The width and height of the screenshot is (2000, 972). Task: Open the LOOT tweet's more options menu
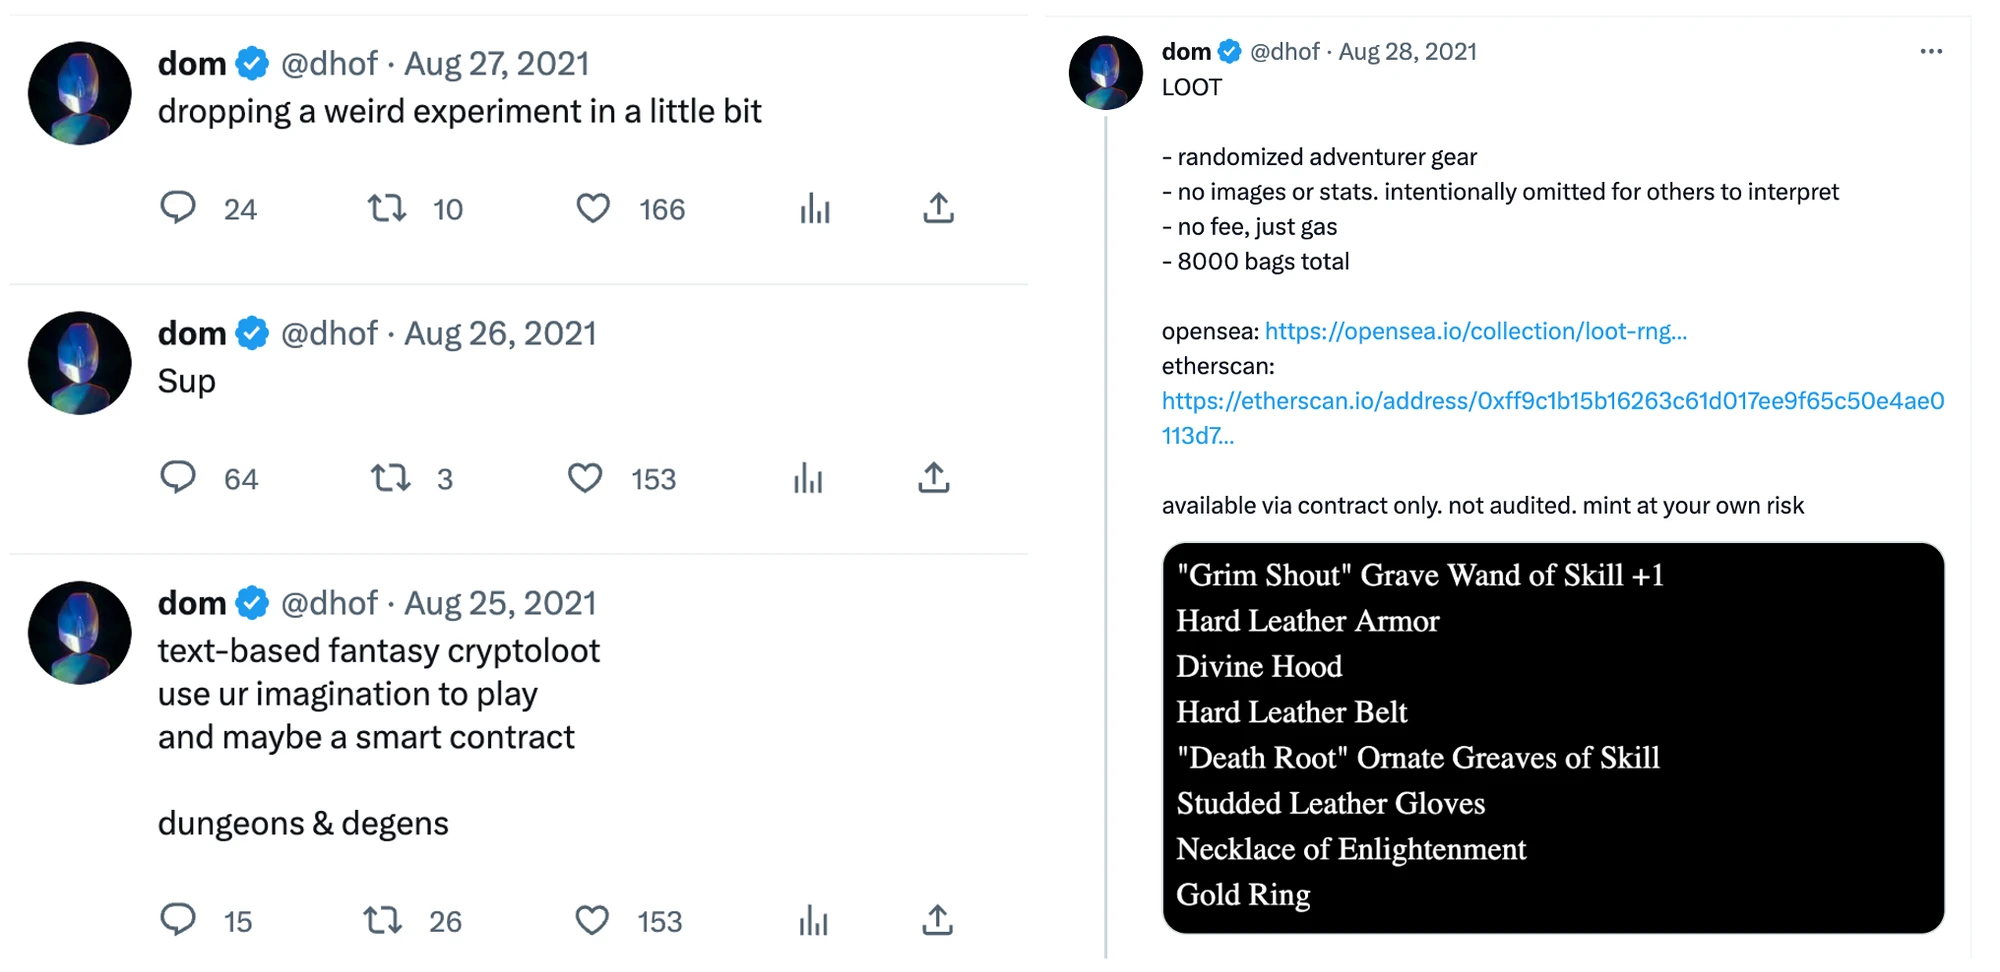tap(1931, 52)
